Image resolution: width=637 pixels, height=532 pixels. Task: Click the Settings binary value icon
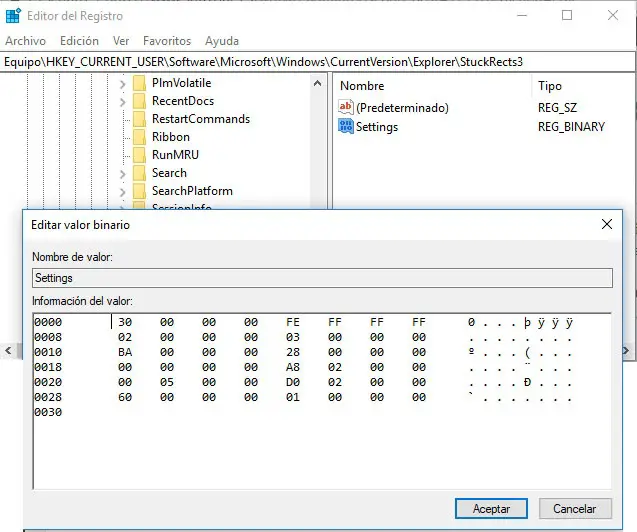click(x=346, y=126)
